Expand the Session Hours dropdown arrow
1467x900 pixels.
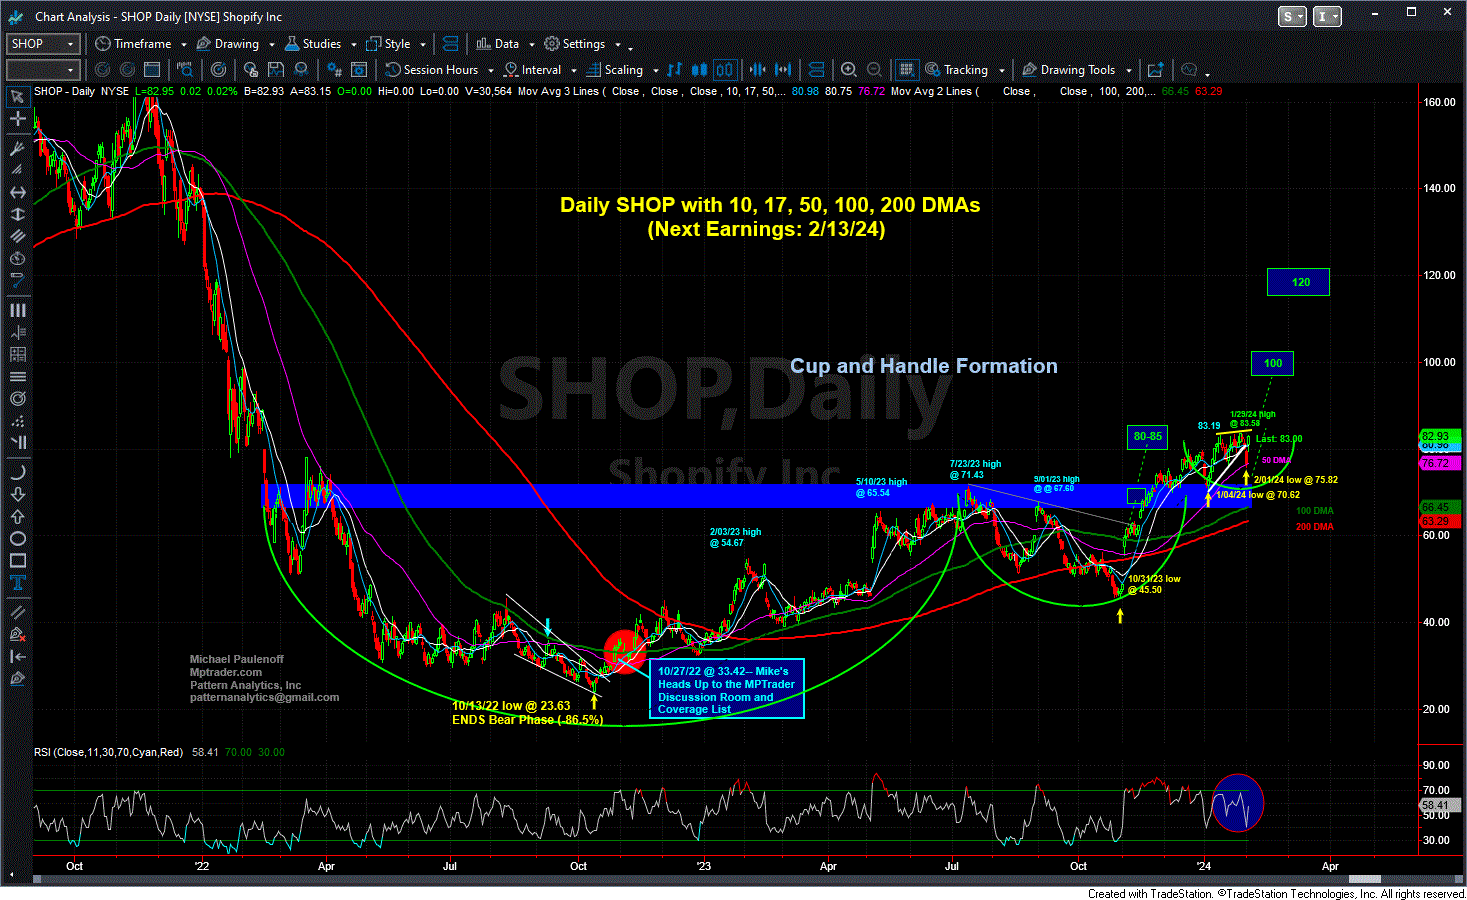pos(491,71)
